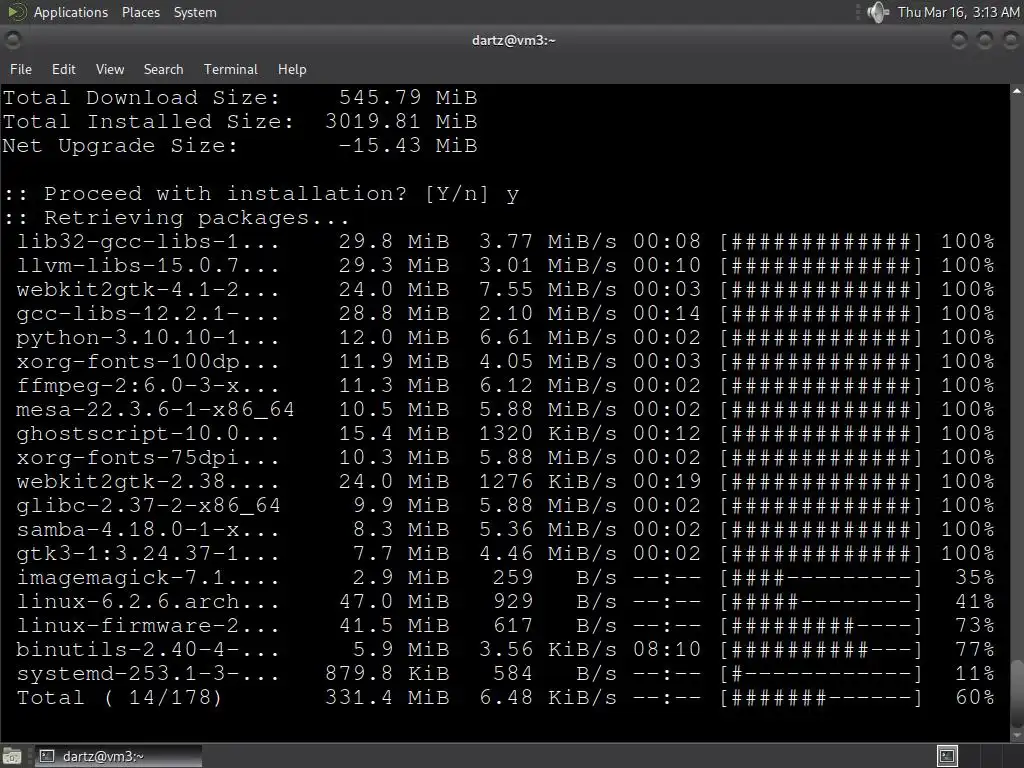Click the ffmpeg-2:6.0-3-x... package name
This screenshot has height=768, width=1024.
click(148, 386)
